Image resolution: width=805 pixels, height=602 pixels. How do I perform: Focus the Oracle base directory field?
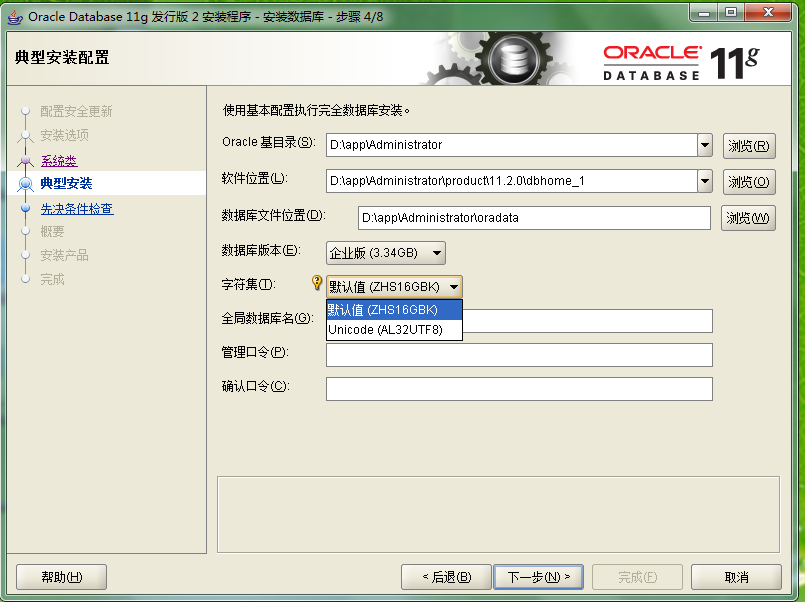(512, 145)
